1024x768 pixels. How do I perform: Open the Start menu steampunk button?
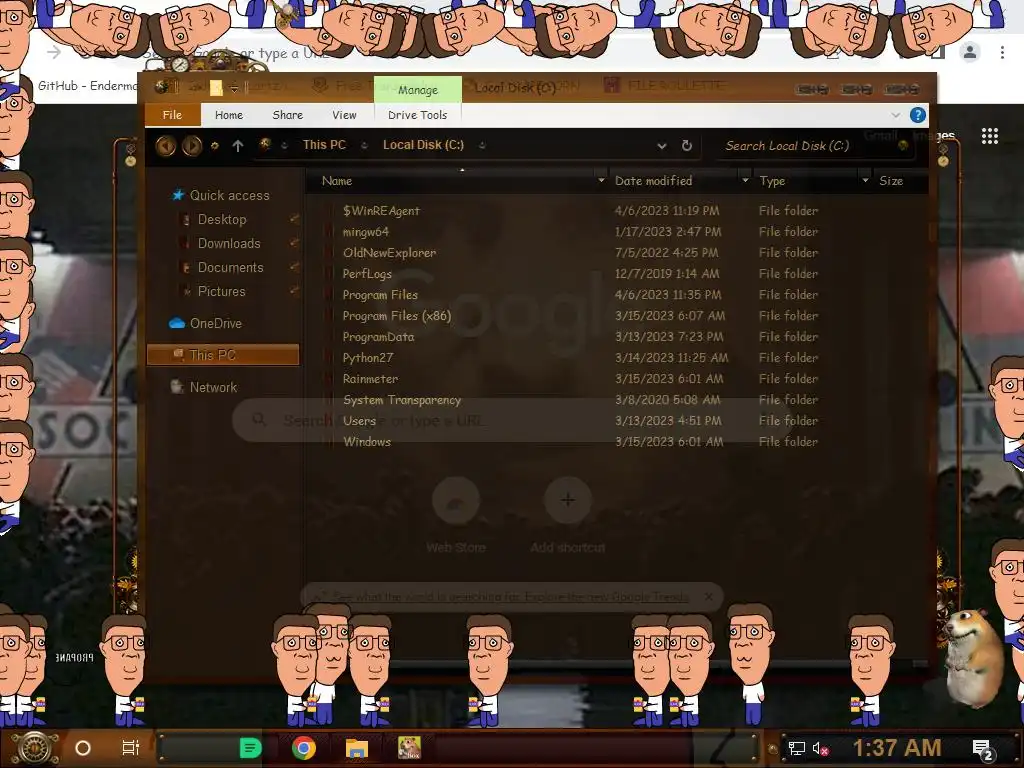[x=35, y=748]
